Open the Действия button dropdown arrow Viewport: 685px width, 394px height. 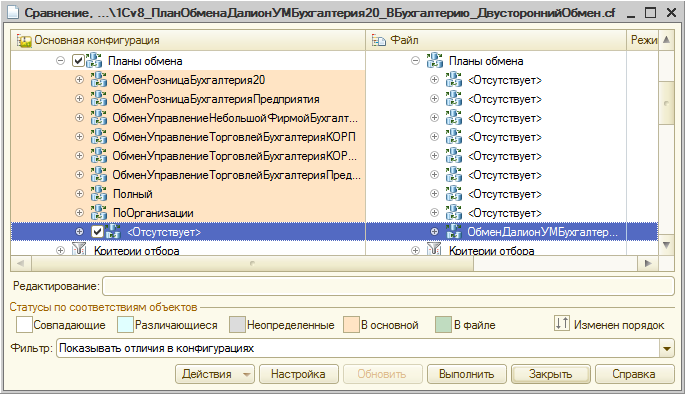pos(246,374)
